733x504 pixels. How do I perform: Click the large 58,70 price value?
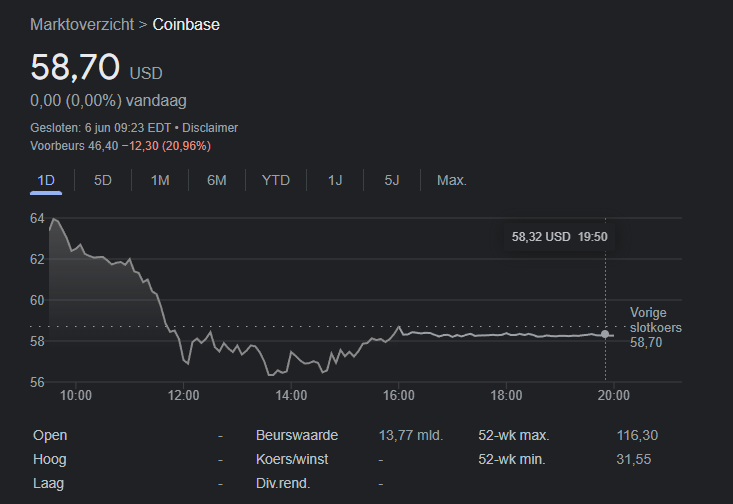(75, 68)
